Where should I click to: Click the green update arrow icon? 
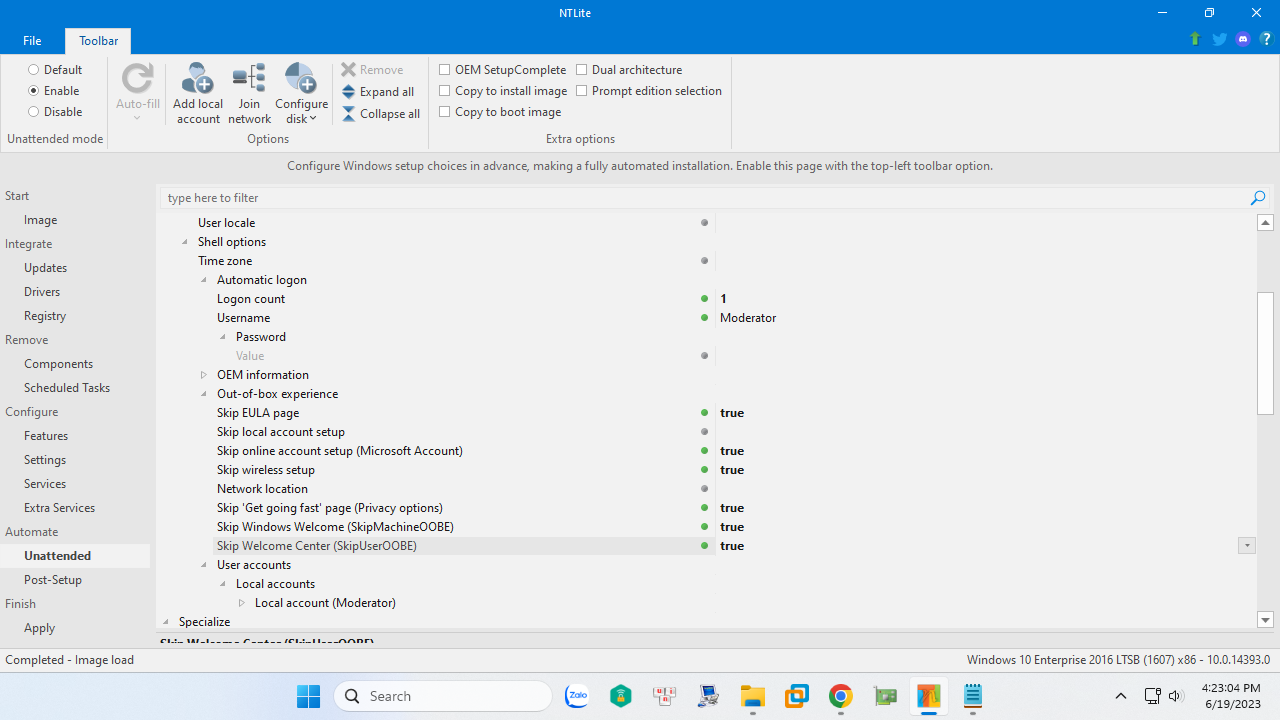point(1195,39)
